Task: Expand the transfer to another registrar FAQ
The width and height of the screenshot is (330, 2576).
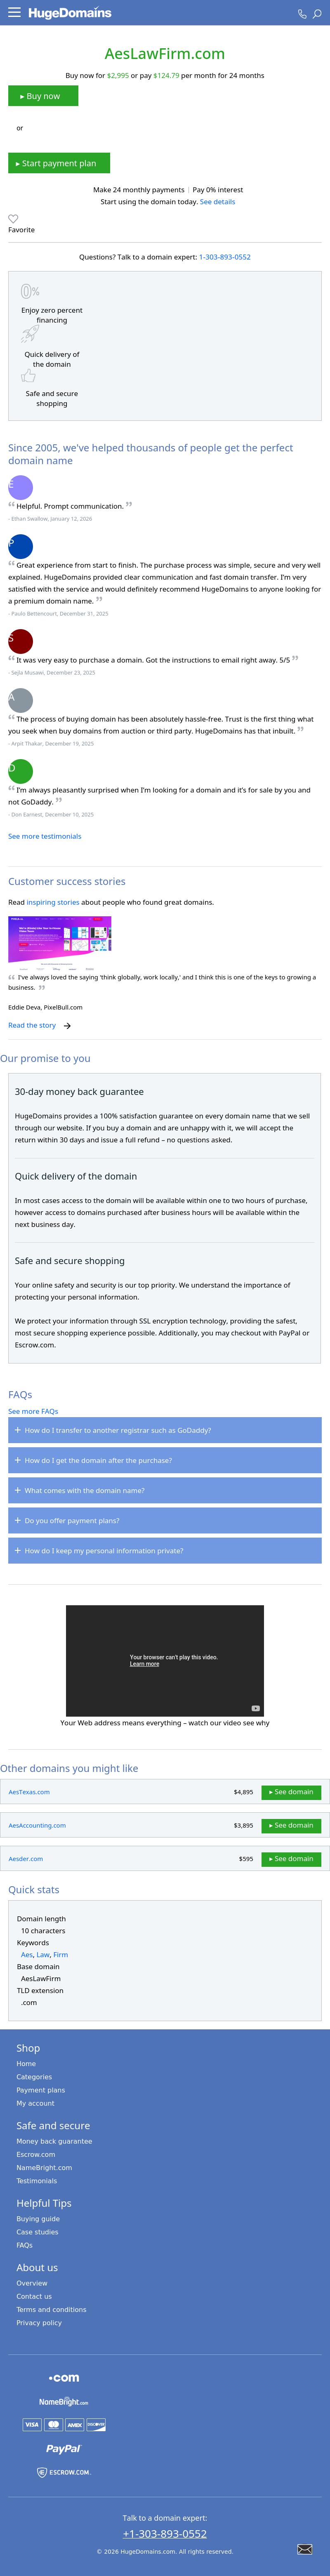Action: (x=164, y=1429)
